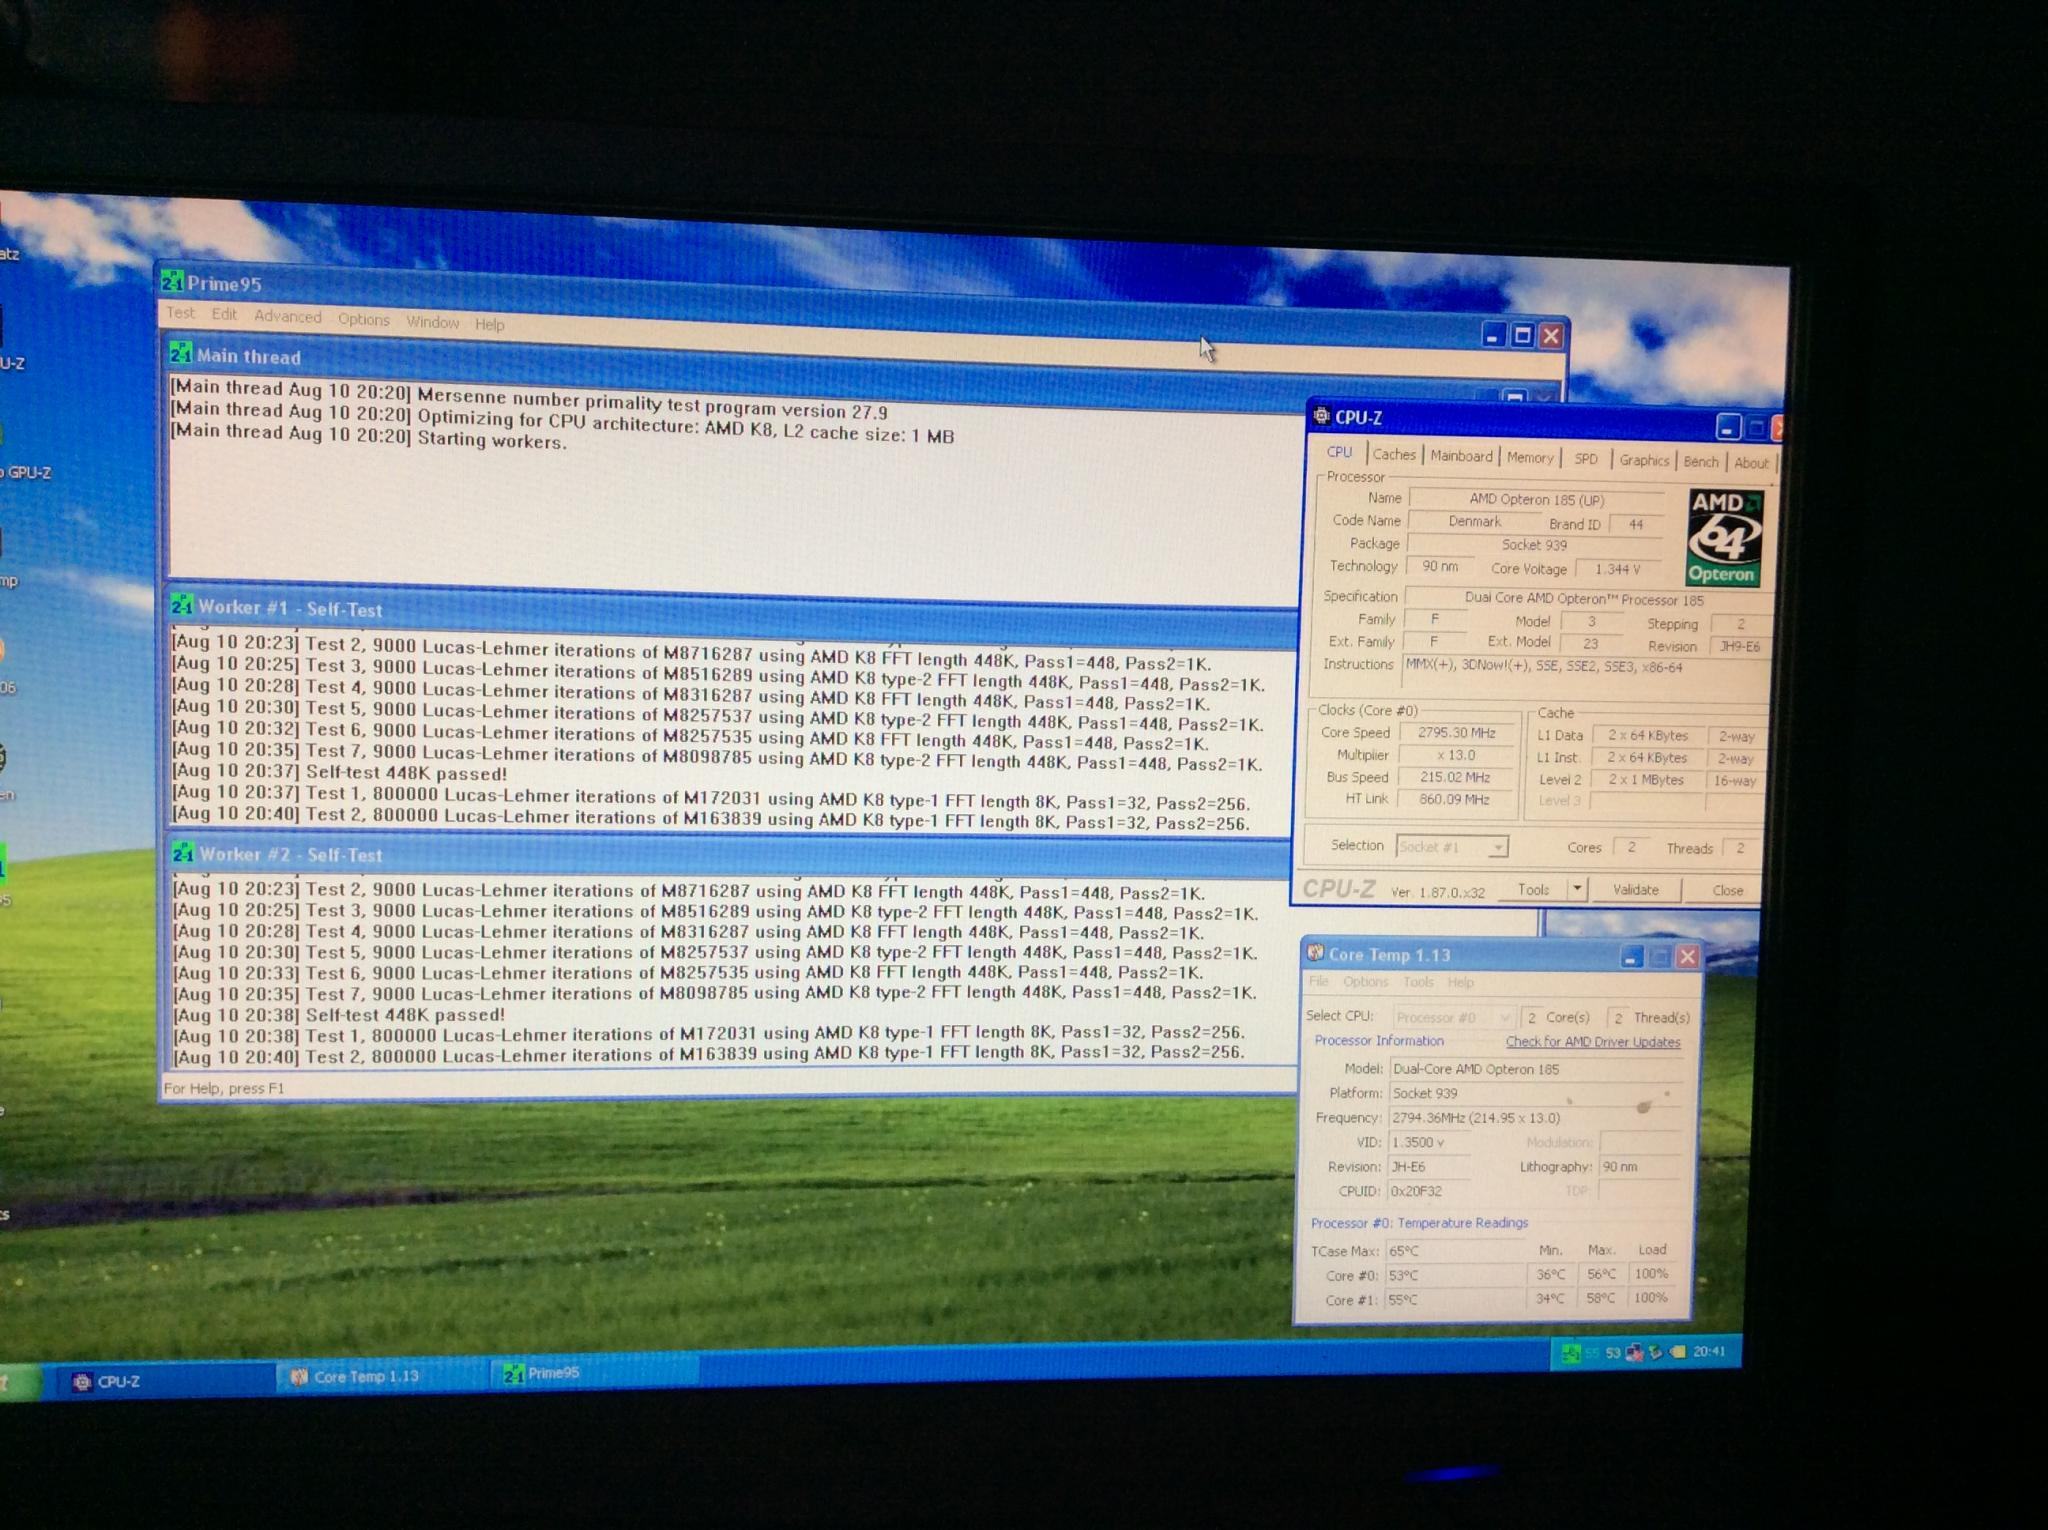Open the Select CPU dropdown in Core Temp

tap(1454, 1017)
